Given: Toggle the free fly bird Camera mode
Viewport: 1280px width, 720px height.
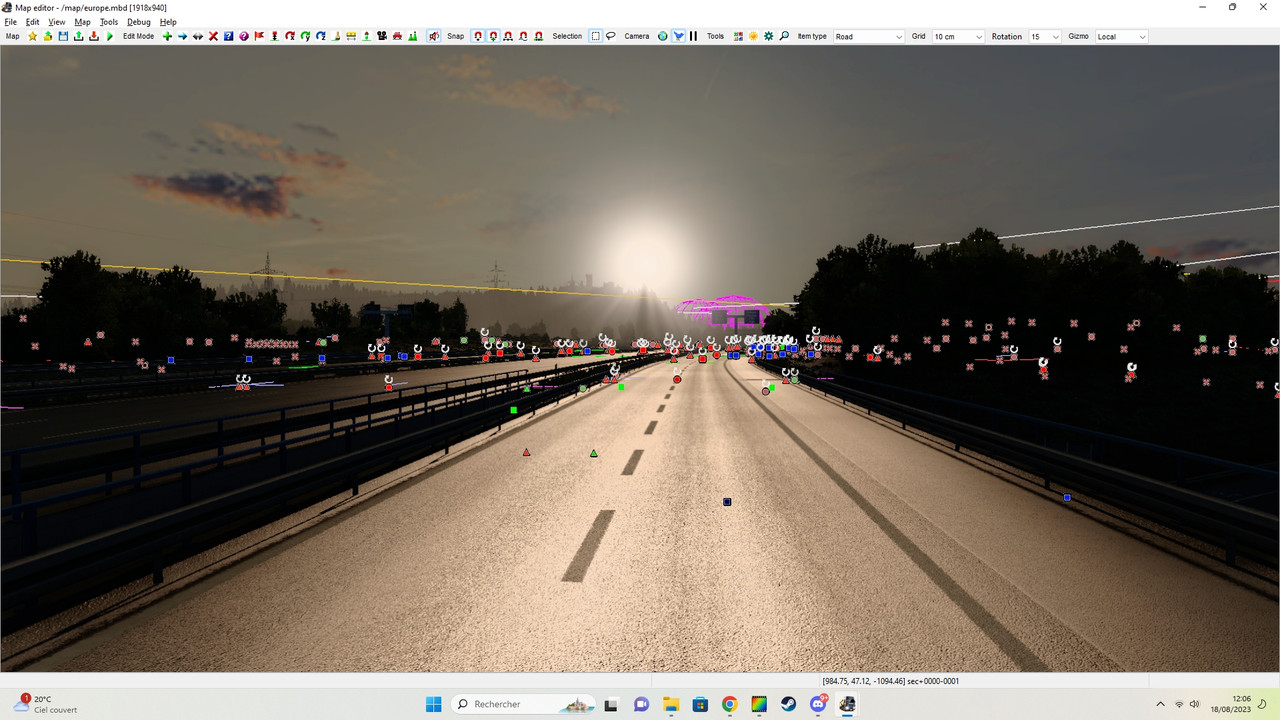Looking at the screenshot, I should [x=678, y=36].
